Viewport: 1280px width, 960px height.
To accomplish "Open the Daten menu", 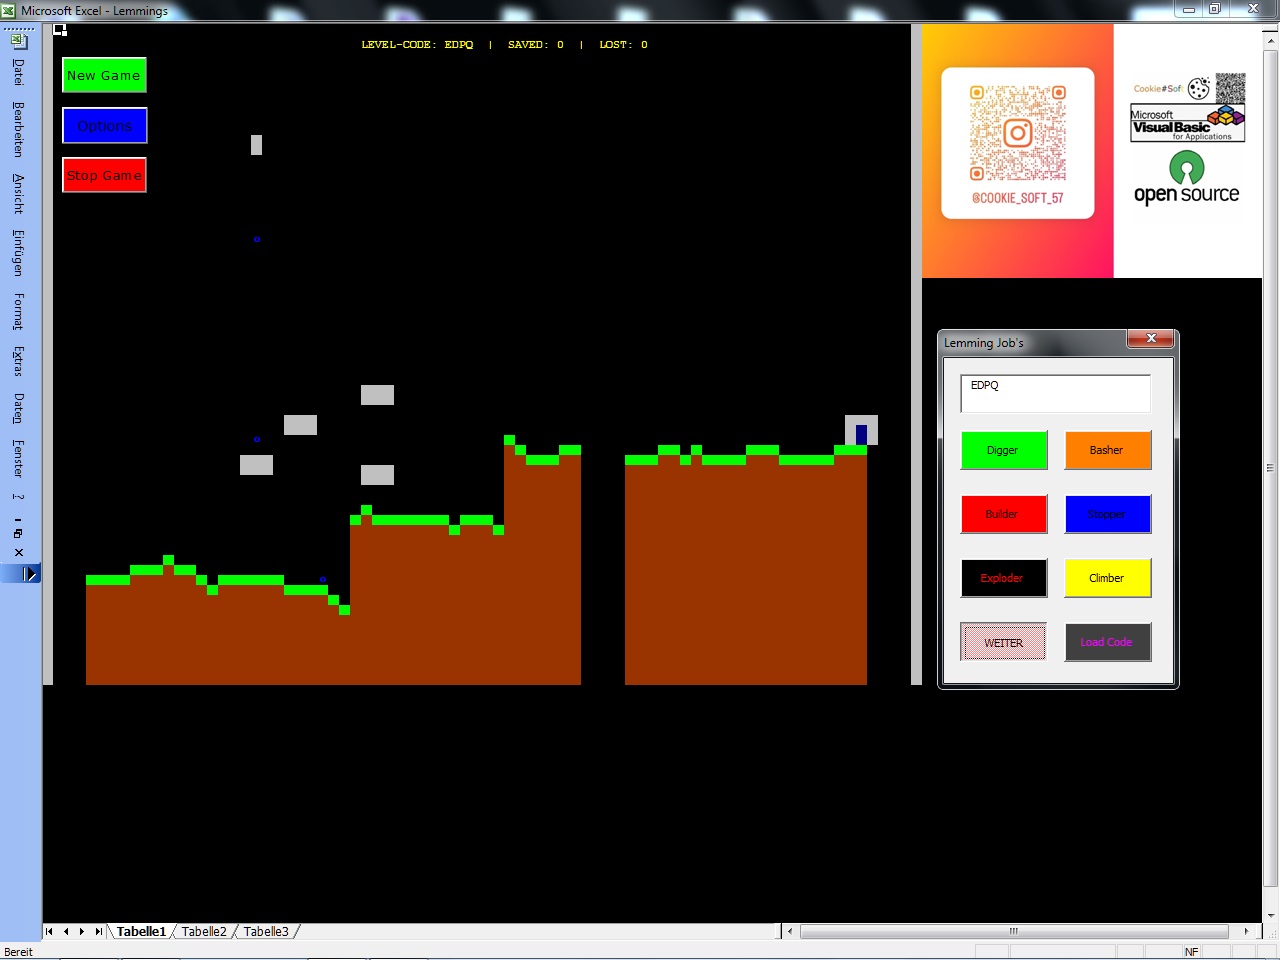I will [x=18, y=408].
